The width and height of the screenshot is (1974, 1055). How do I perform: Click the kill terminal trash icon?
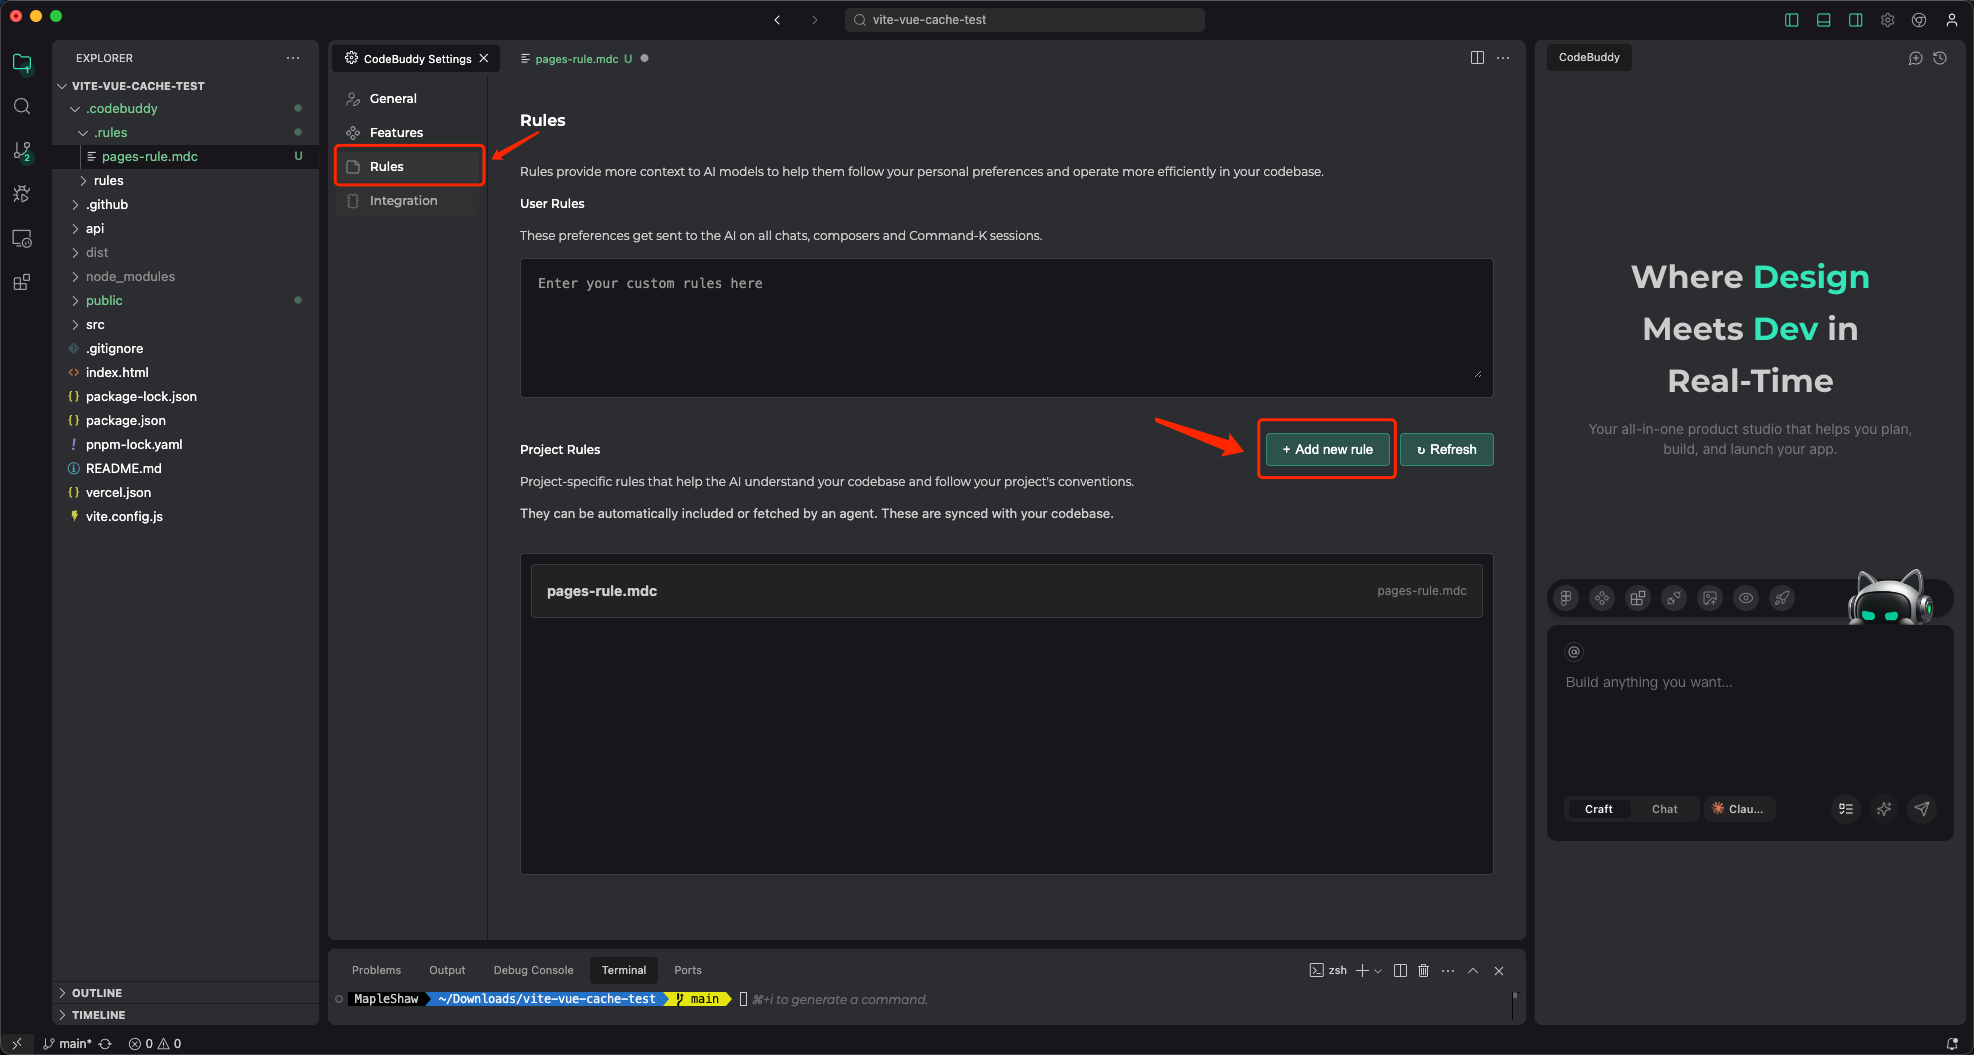point(1423,970)
